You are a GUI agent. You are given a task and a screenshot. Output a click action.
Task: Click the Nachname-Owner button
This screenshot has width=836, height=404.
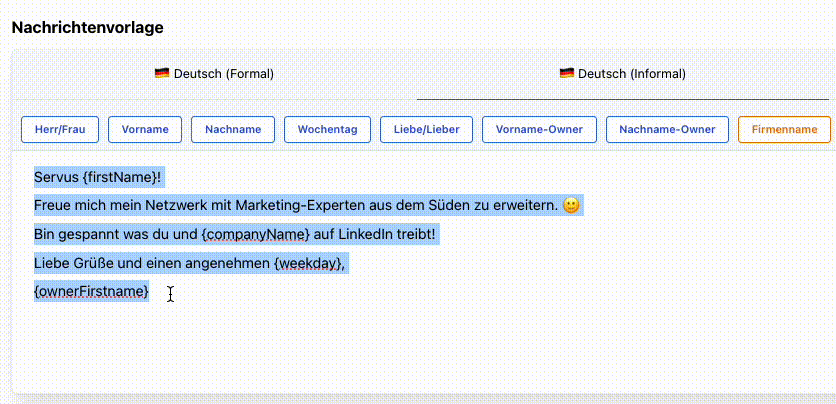pos(667,129)
